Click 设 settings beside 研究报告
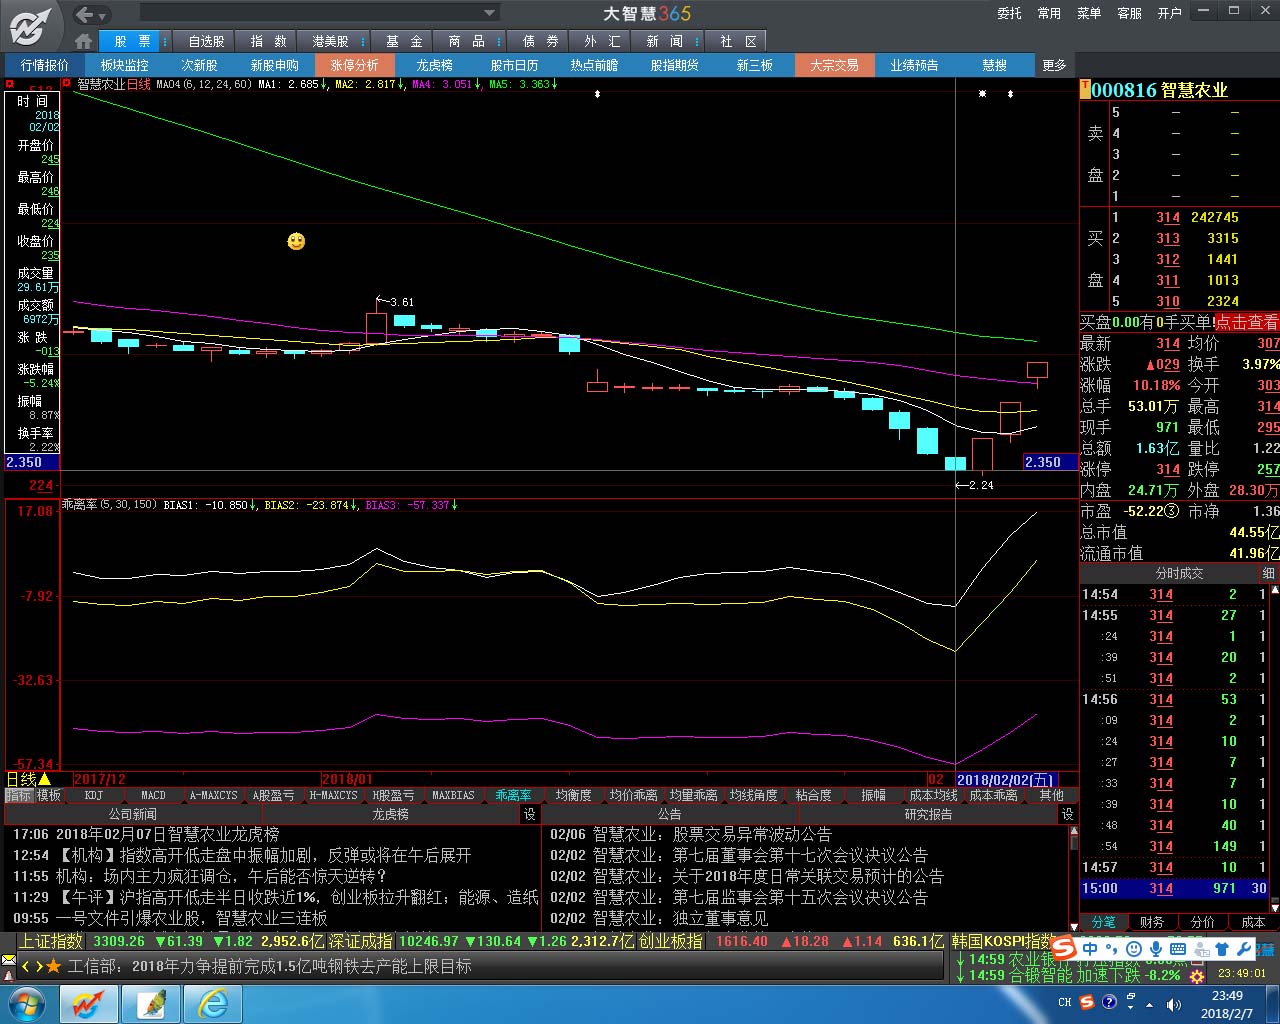Image resolution: width=1280 pixels, height=1024 pixels. click(1067, 814)
